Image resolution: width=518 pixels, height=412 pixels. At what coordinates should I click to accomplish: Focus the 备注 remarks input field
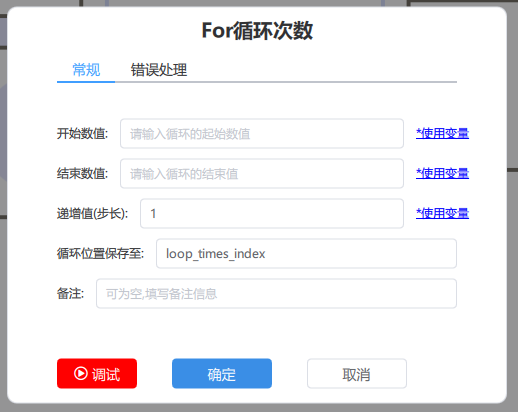pyautogui.click(x=276, y=293)
